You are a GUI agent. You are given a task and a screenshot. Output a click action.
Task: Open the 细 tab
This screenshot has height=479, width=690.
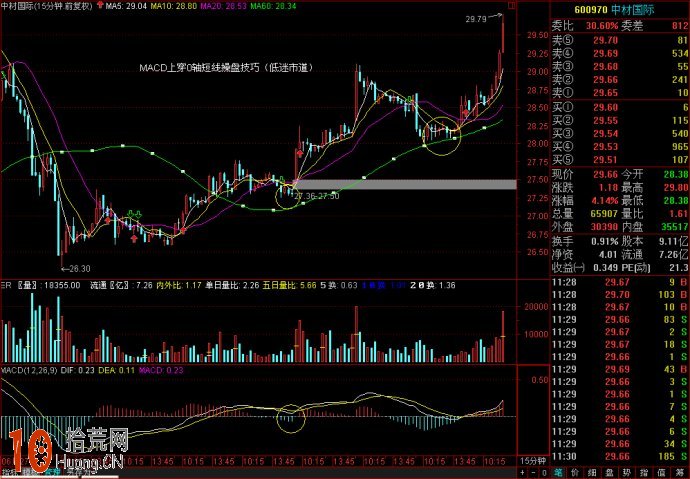click(593, 473)
